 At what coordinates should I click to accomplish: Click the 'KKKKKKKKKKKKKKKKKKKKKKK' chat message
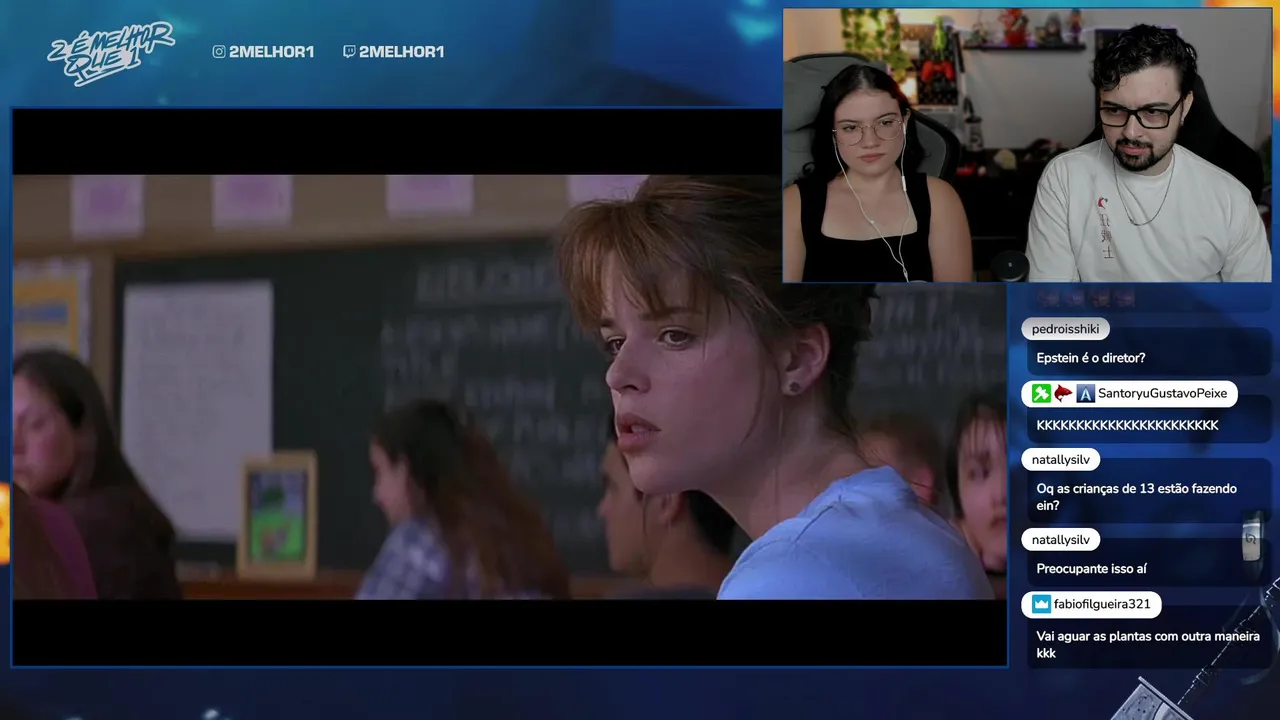1127,425
